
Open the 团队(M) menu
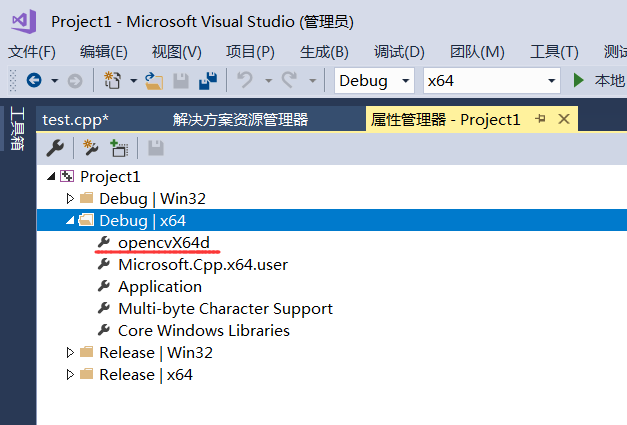tap(477, 52)
